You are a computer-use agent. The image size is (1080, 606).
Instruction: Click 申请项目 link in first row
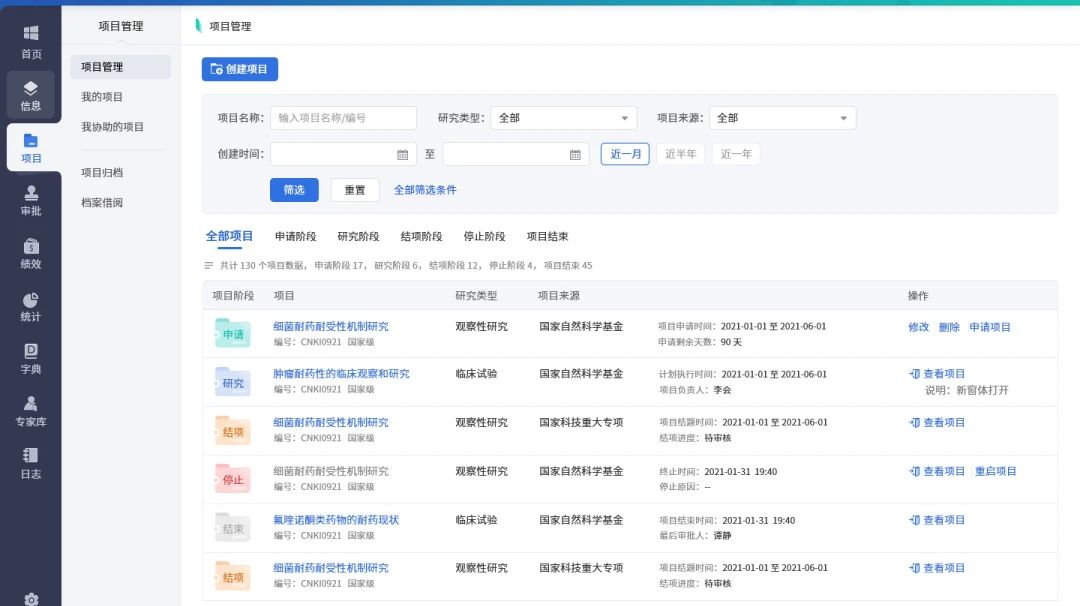tap(990, 327)
